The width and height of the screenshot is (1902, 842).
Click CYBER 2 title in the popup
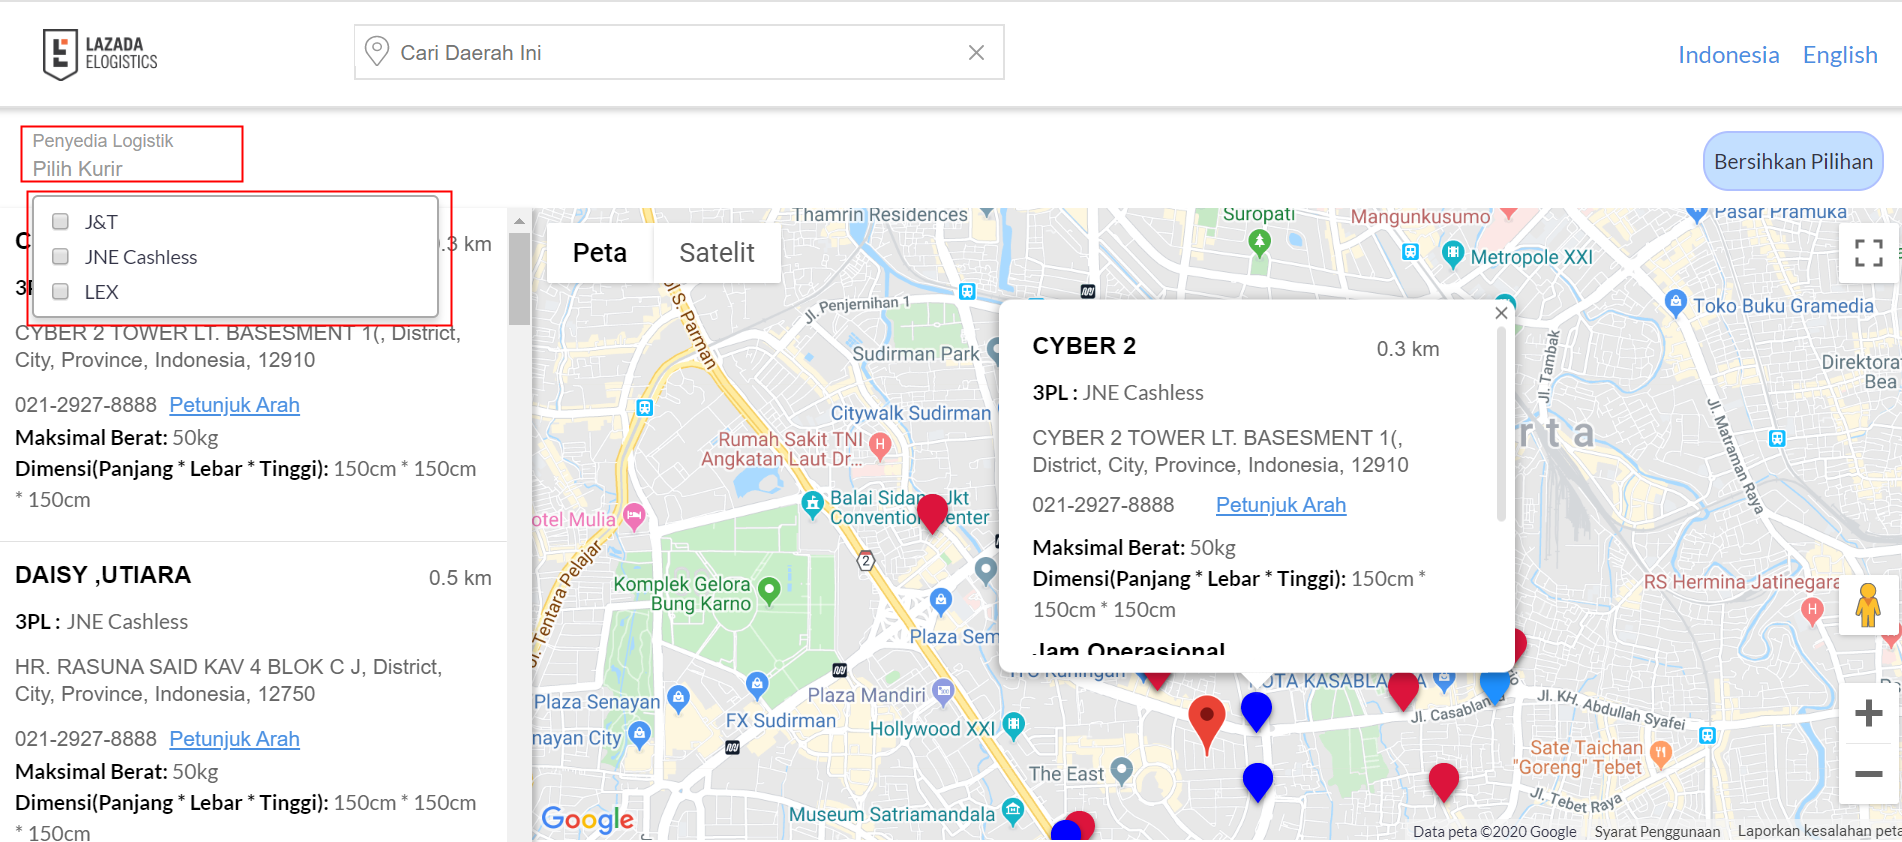click(x=1084, y=346)
